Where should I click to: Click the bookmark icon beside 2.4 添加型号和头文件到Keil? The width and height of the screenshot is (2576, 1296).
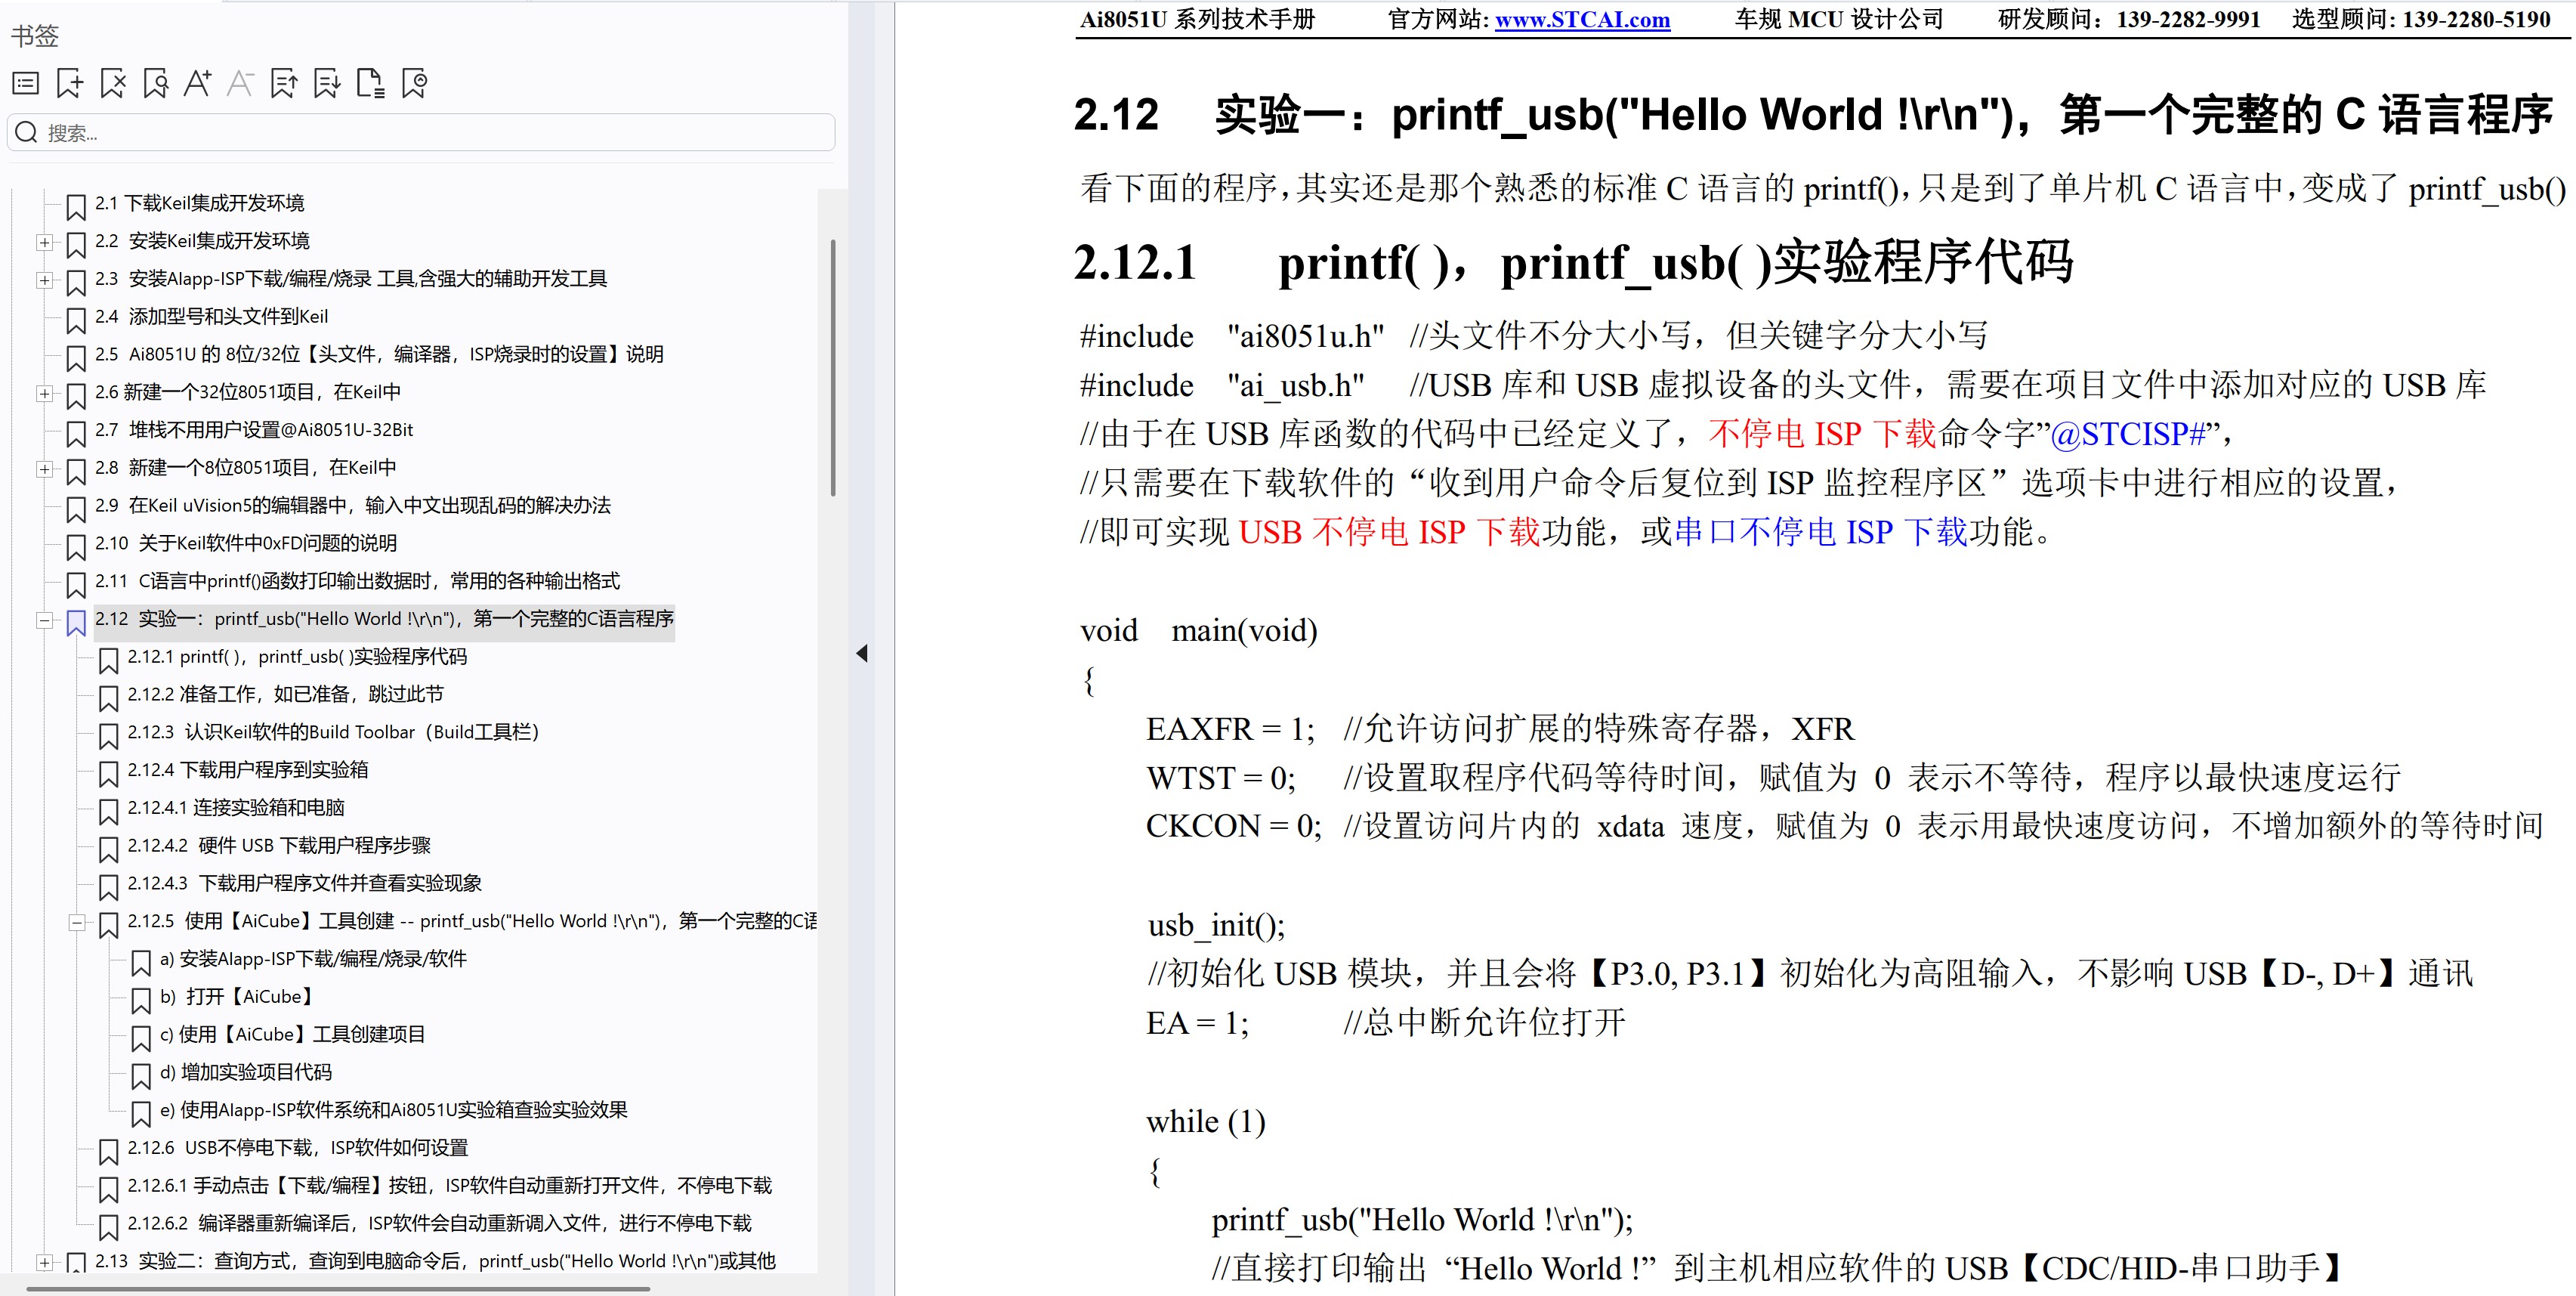76,320
